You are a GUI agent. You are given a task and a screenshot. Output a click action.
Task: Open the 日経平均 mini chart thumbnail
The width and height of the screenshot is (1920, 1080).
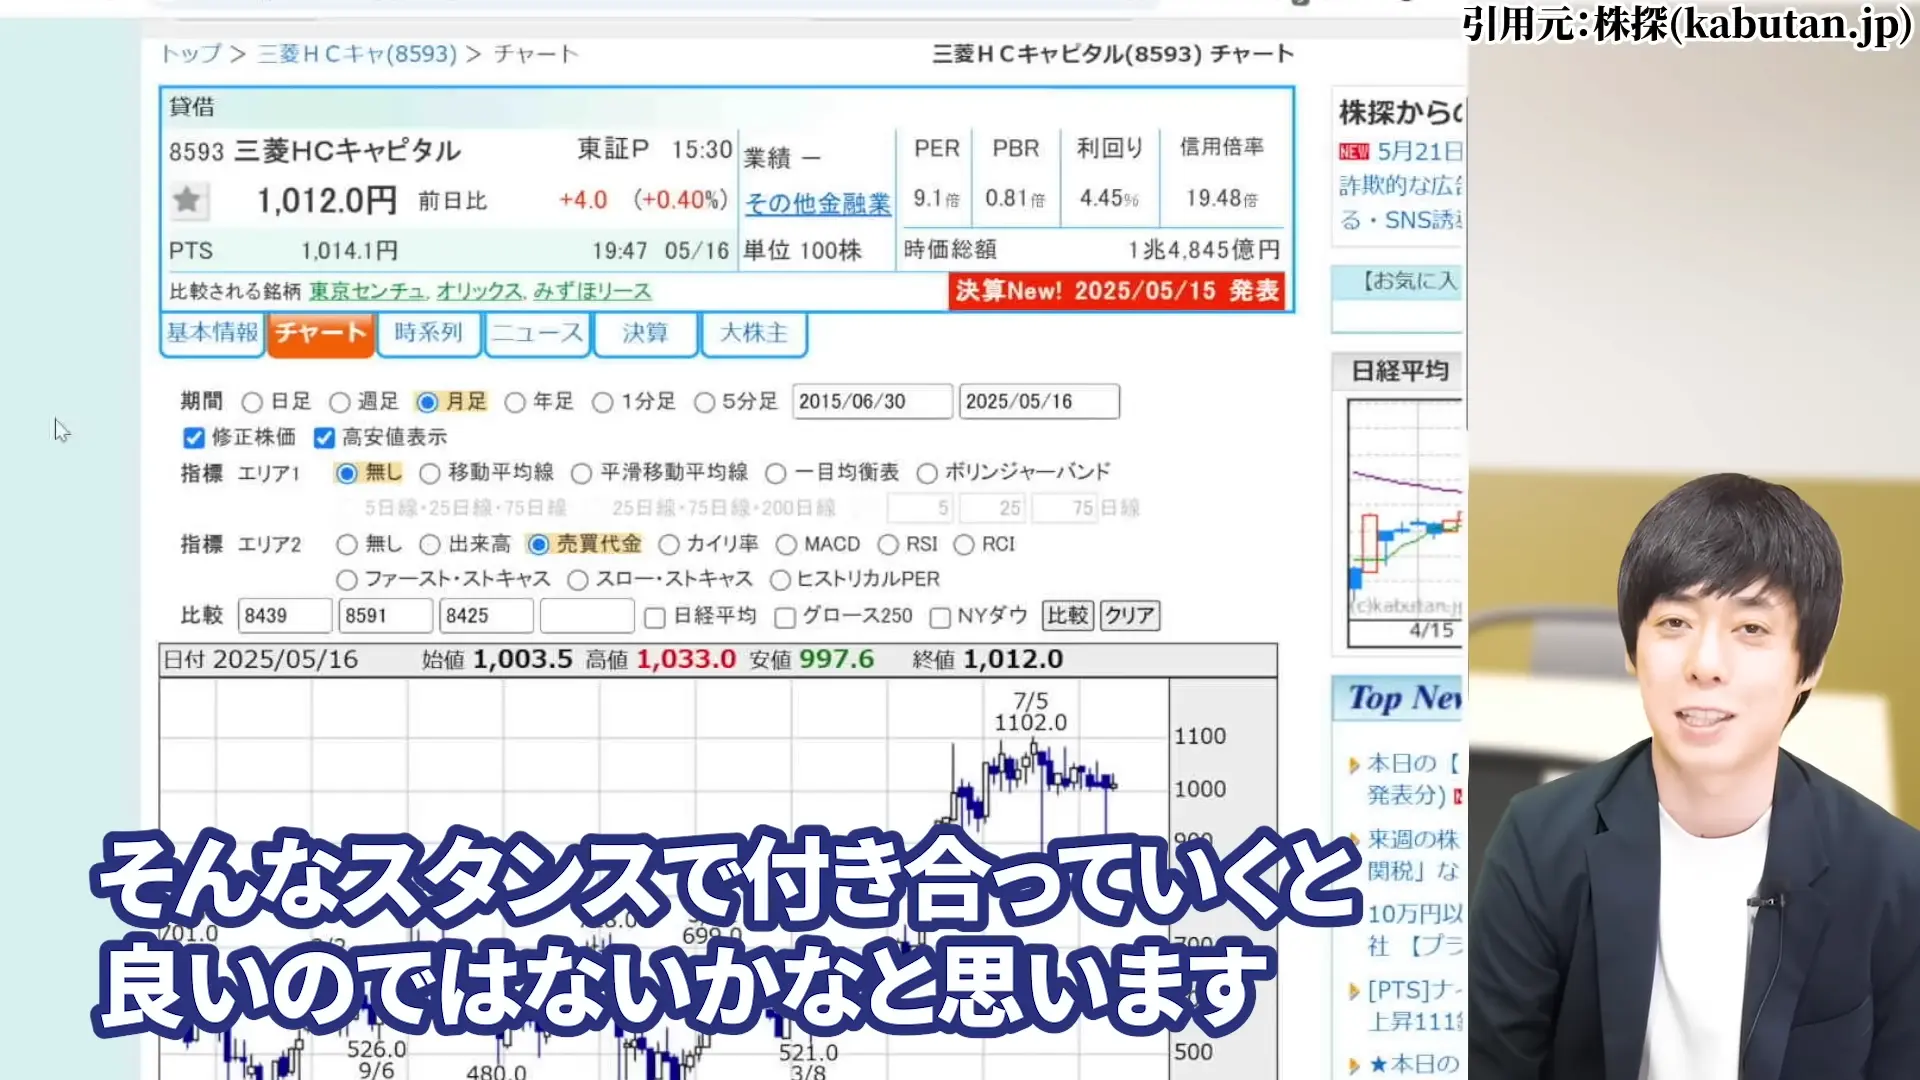pyautogui.click(x=1405, y=522)
